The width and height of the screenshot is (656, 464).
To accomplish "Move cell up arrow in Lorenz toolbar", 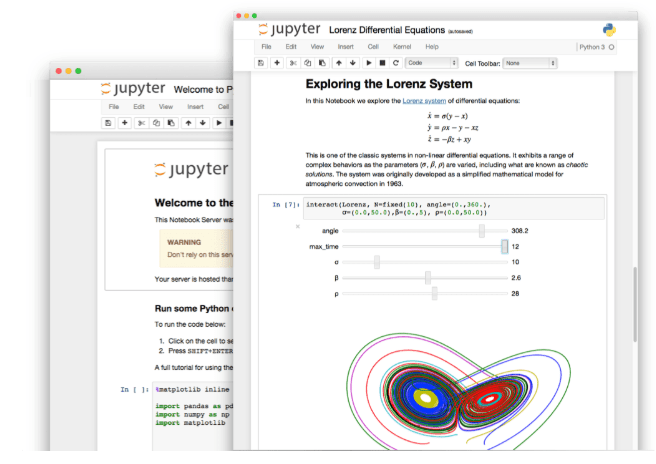I will pyautogui.click(x=339, y=63).
